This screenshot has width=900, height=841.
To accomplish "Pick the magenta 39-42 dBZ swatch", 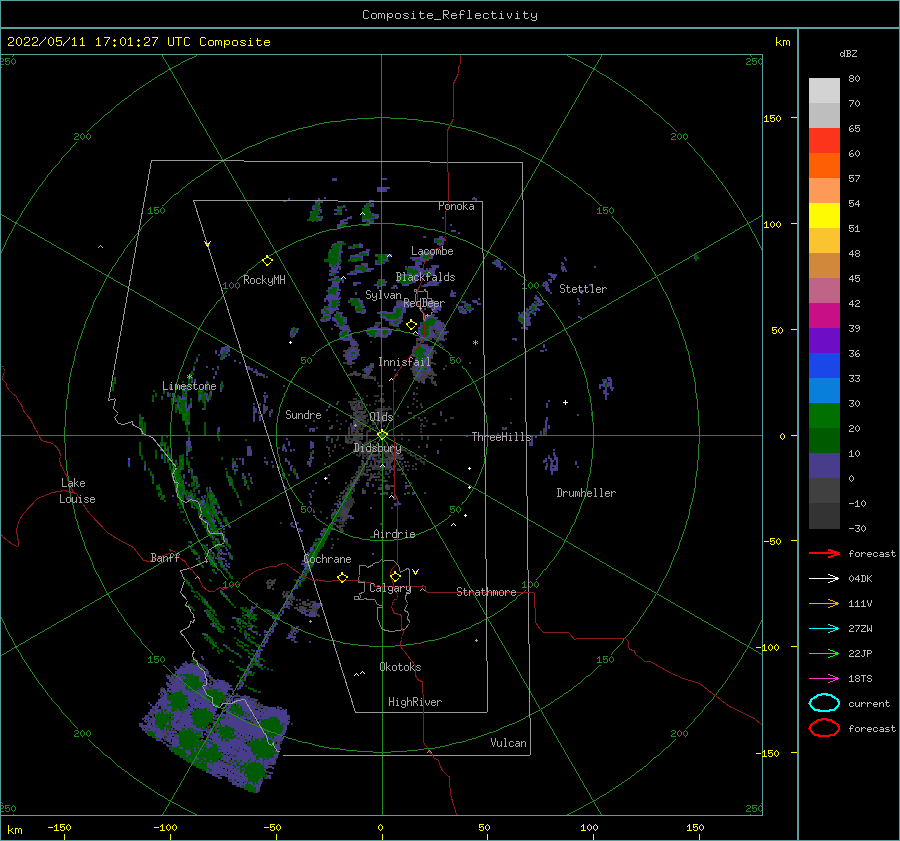I will pos(824,315).
